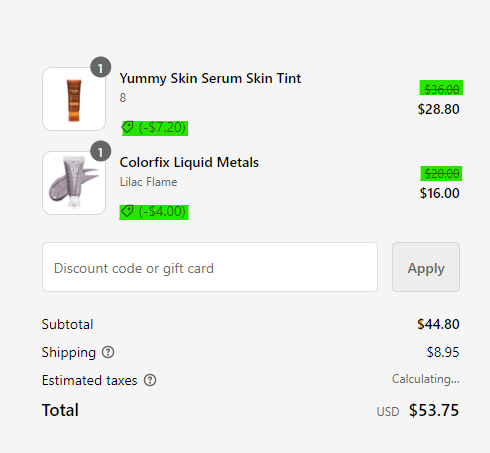490x453 pixels.
Task: Focus the Discount code or gift card field
Action: pos(210,267)
